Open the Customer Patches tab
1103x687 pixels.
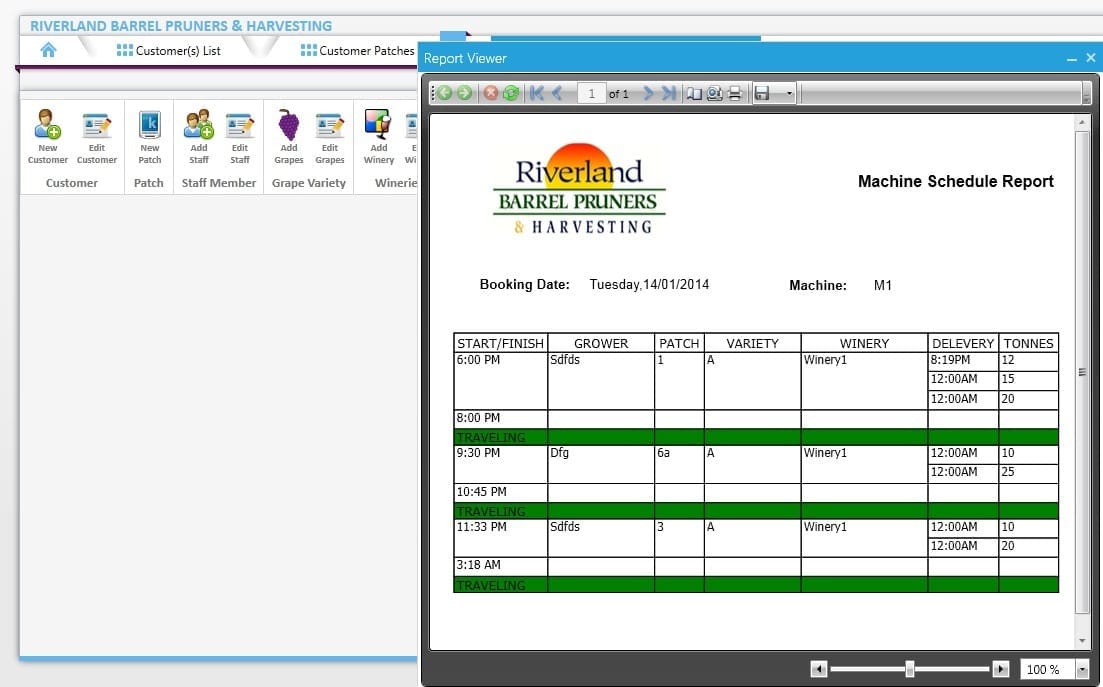(x=358, y=50)
